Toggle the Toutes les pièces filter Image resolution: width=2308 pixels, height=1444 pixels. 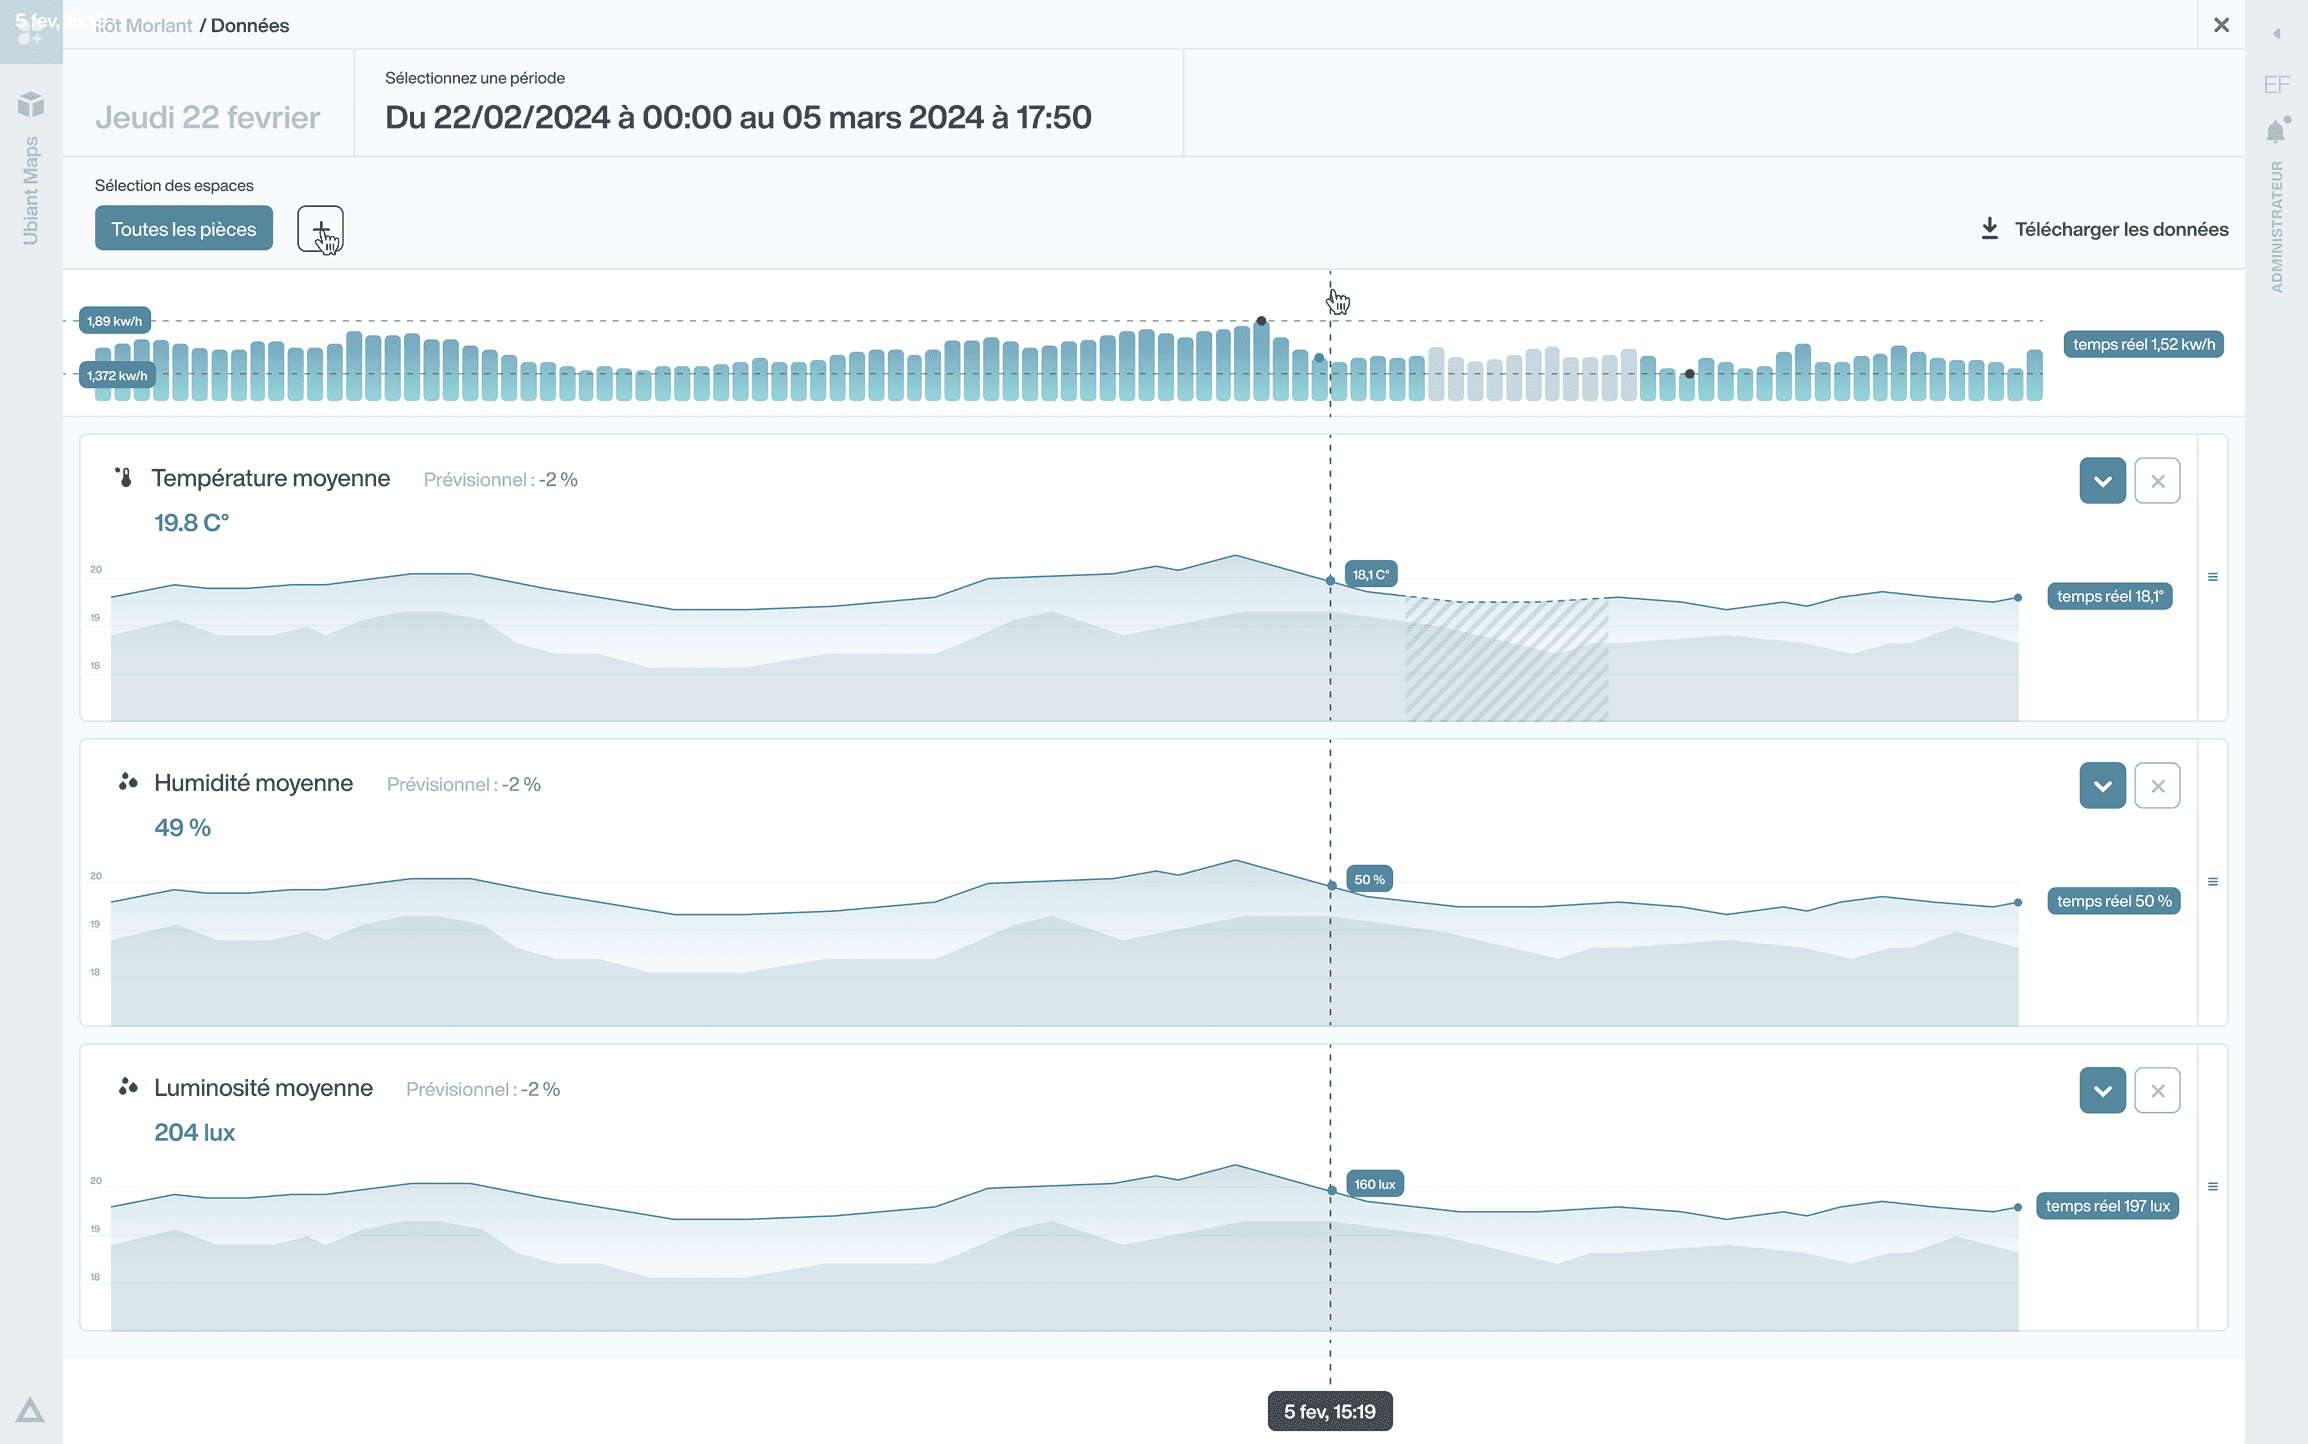pos(184,229)
